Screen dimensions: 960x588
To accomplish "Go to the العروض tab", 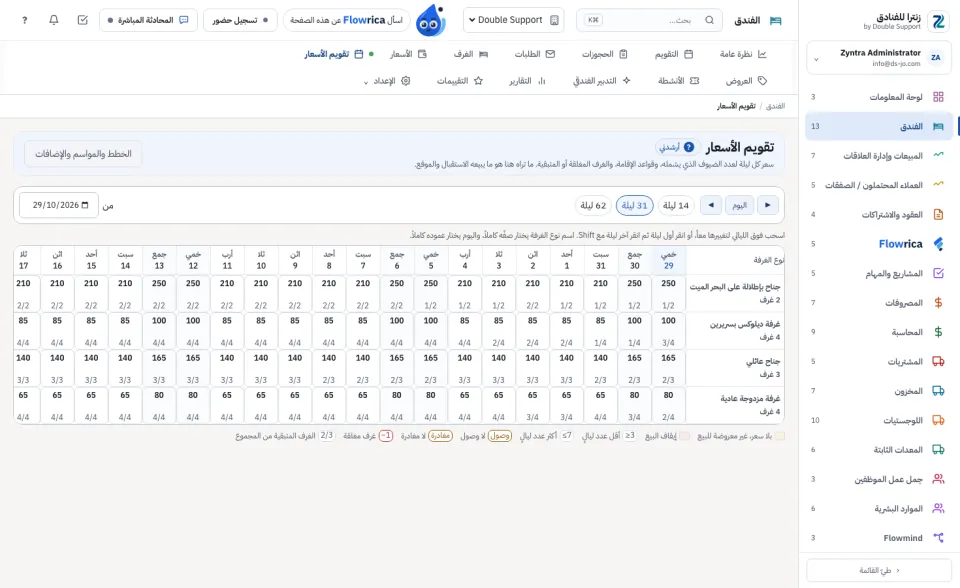I will [x=746, y=81].
